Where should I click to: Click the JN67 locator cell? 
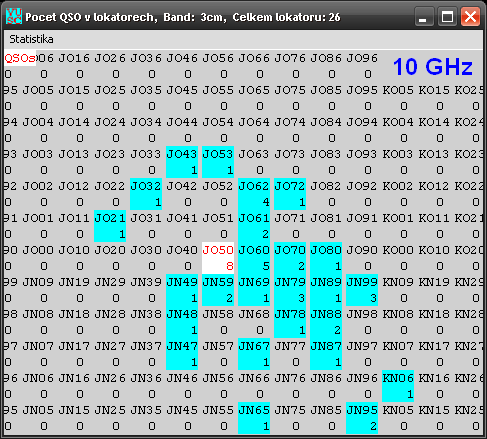254,354
